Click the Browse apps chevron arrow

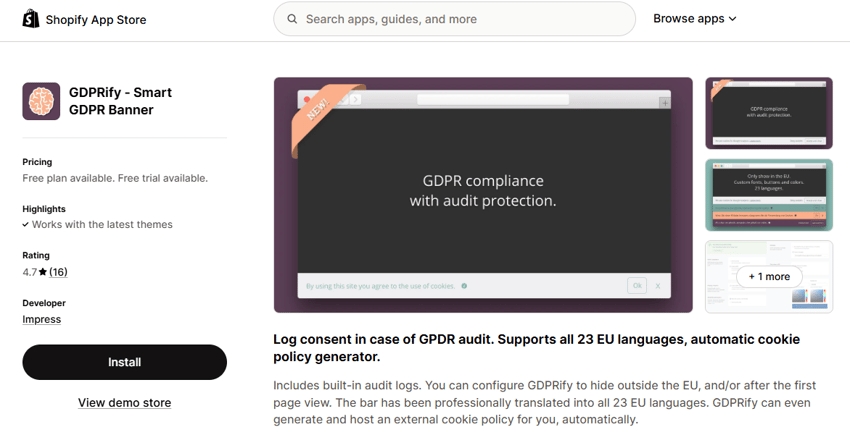pos(732,19)
